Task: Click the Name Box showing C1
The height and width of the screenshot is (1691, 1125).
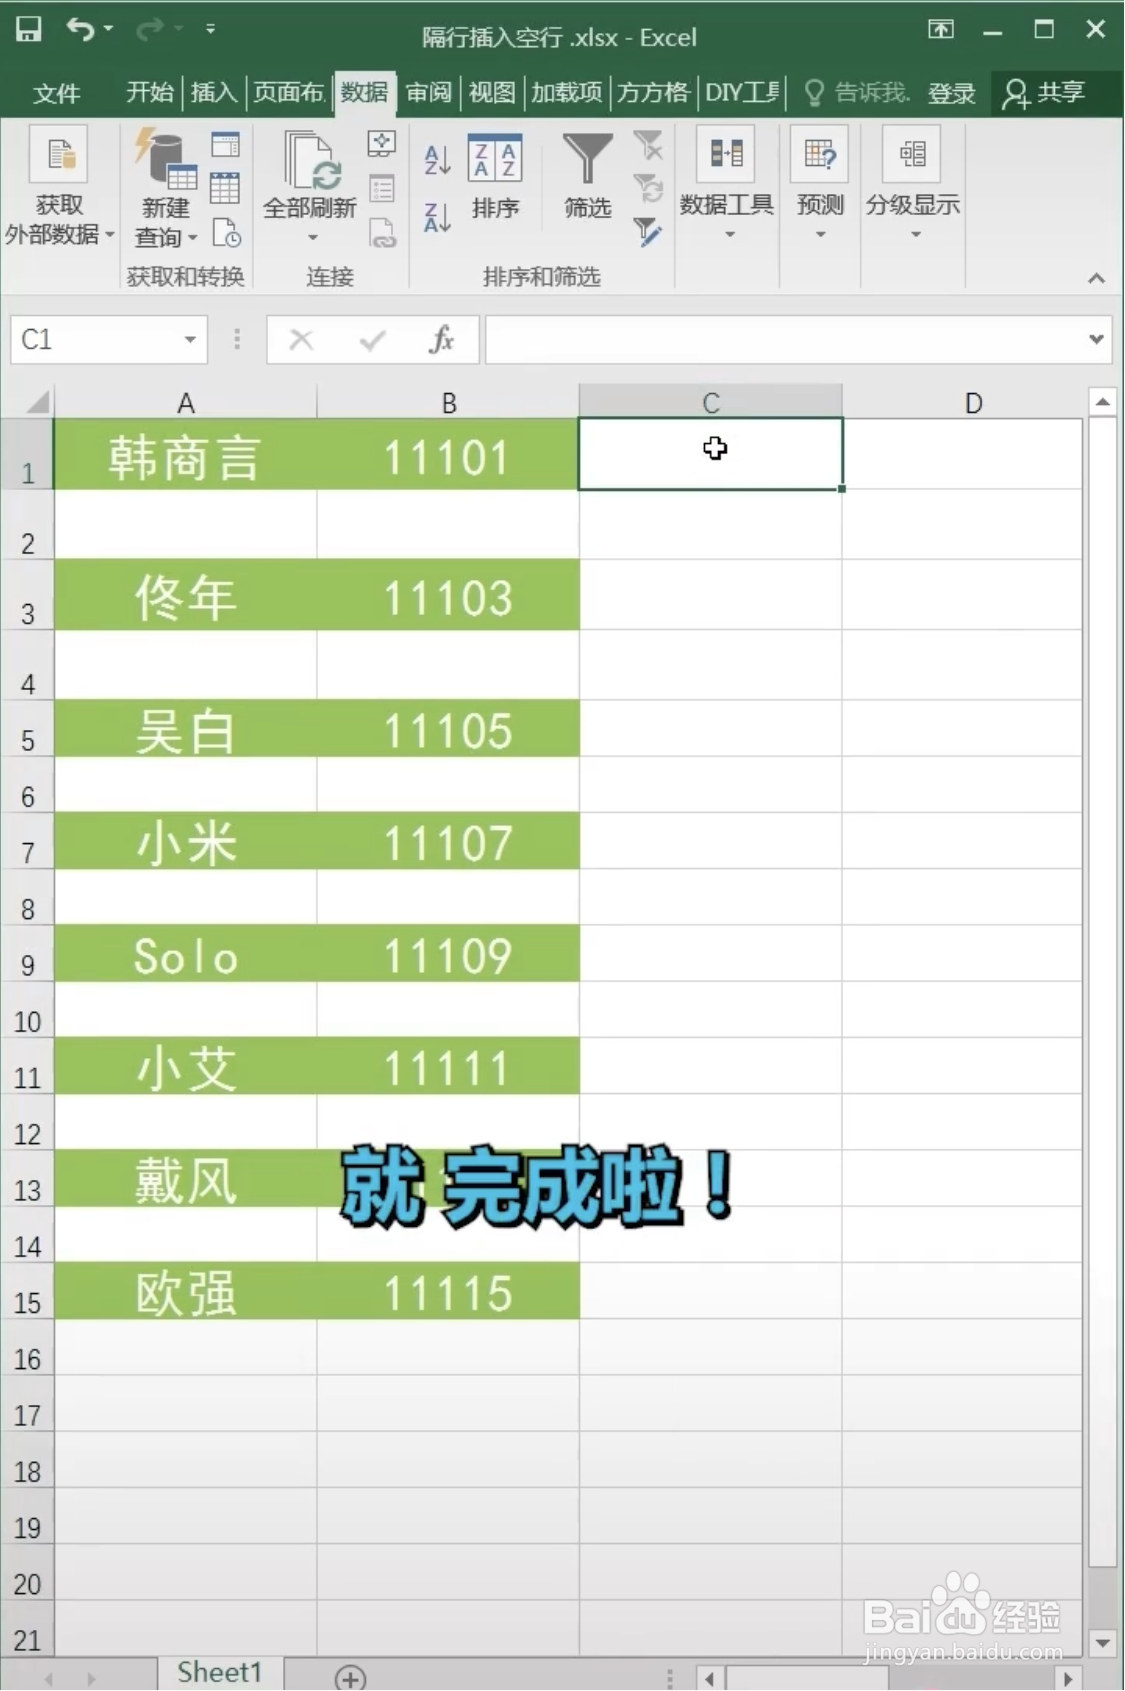Action: (96, 340)
